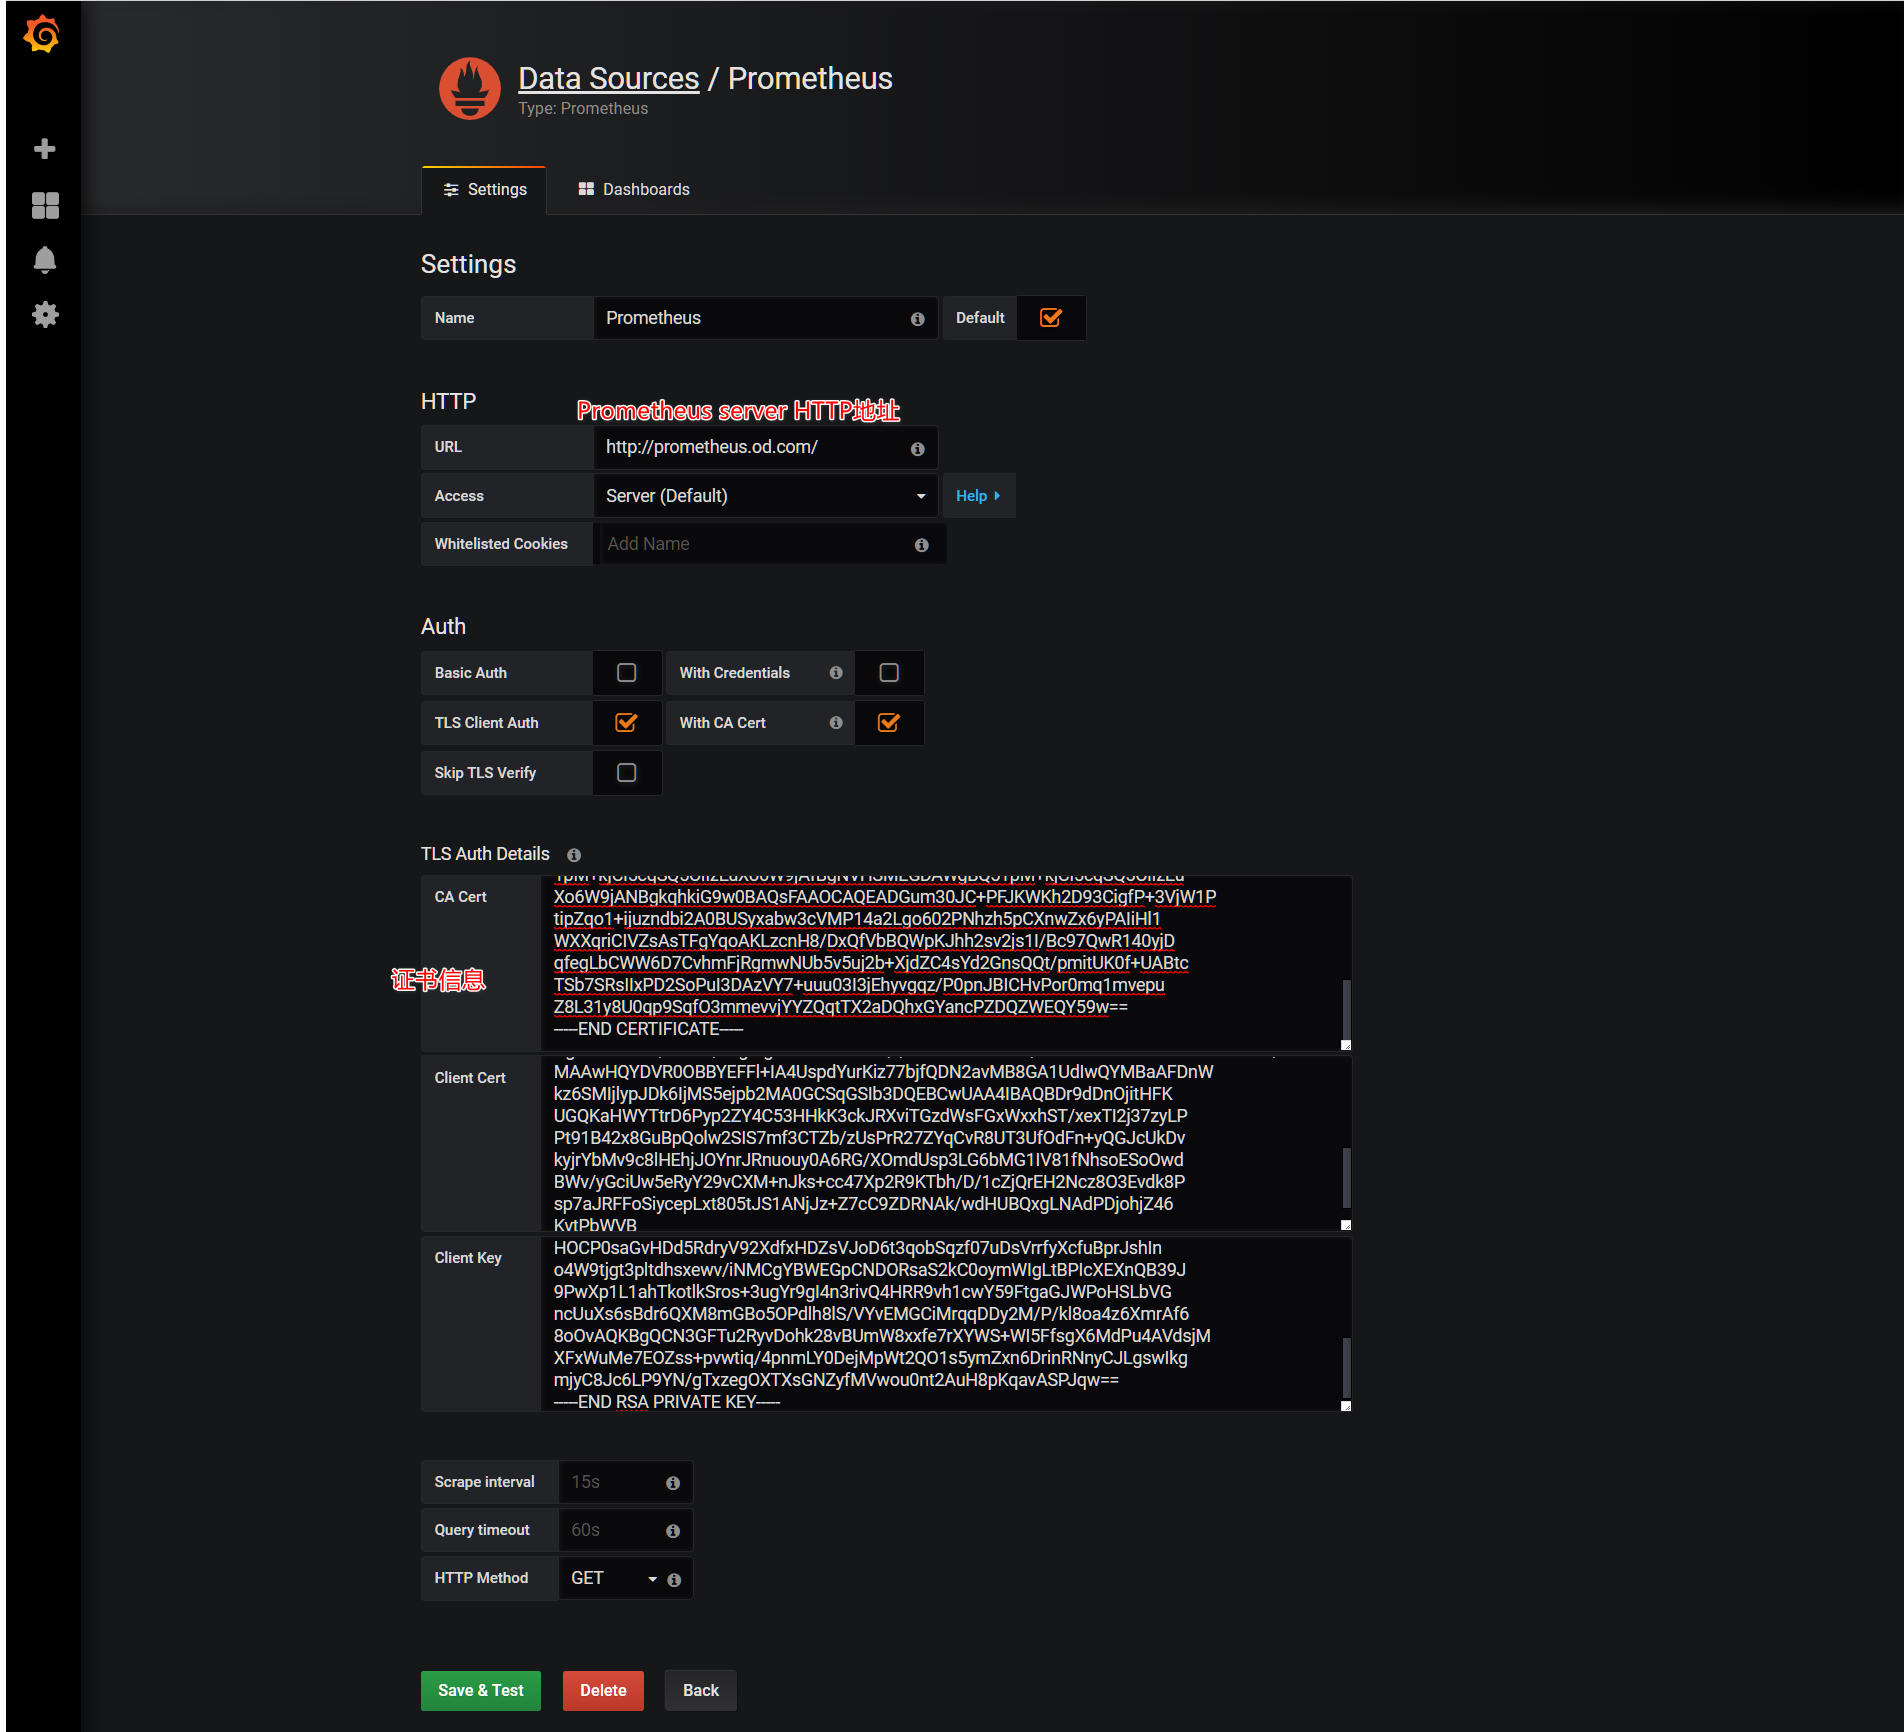1904x1732 pixels.
Task: Open the Grafana home logo
Action: [x=42, y=35]
